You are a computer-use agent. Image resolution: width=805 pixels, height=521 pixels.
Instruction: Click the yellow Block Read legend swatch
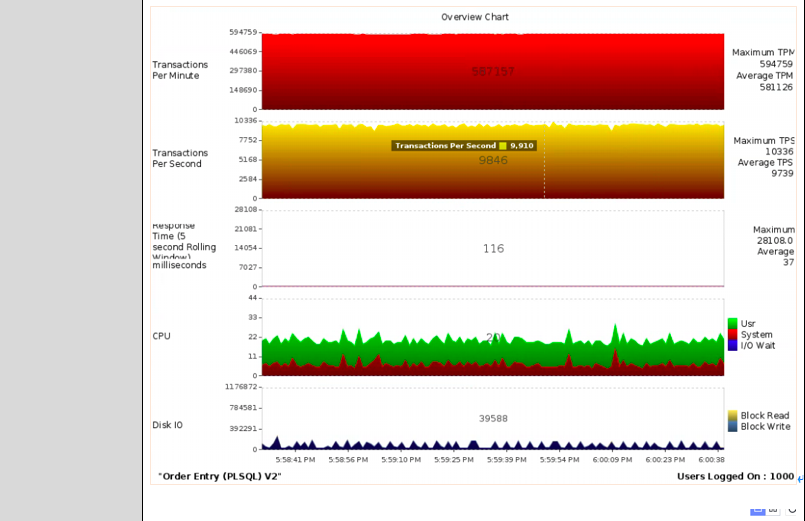coord(733,415)
